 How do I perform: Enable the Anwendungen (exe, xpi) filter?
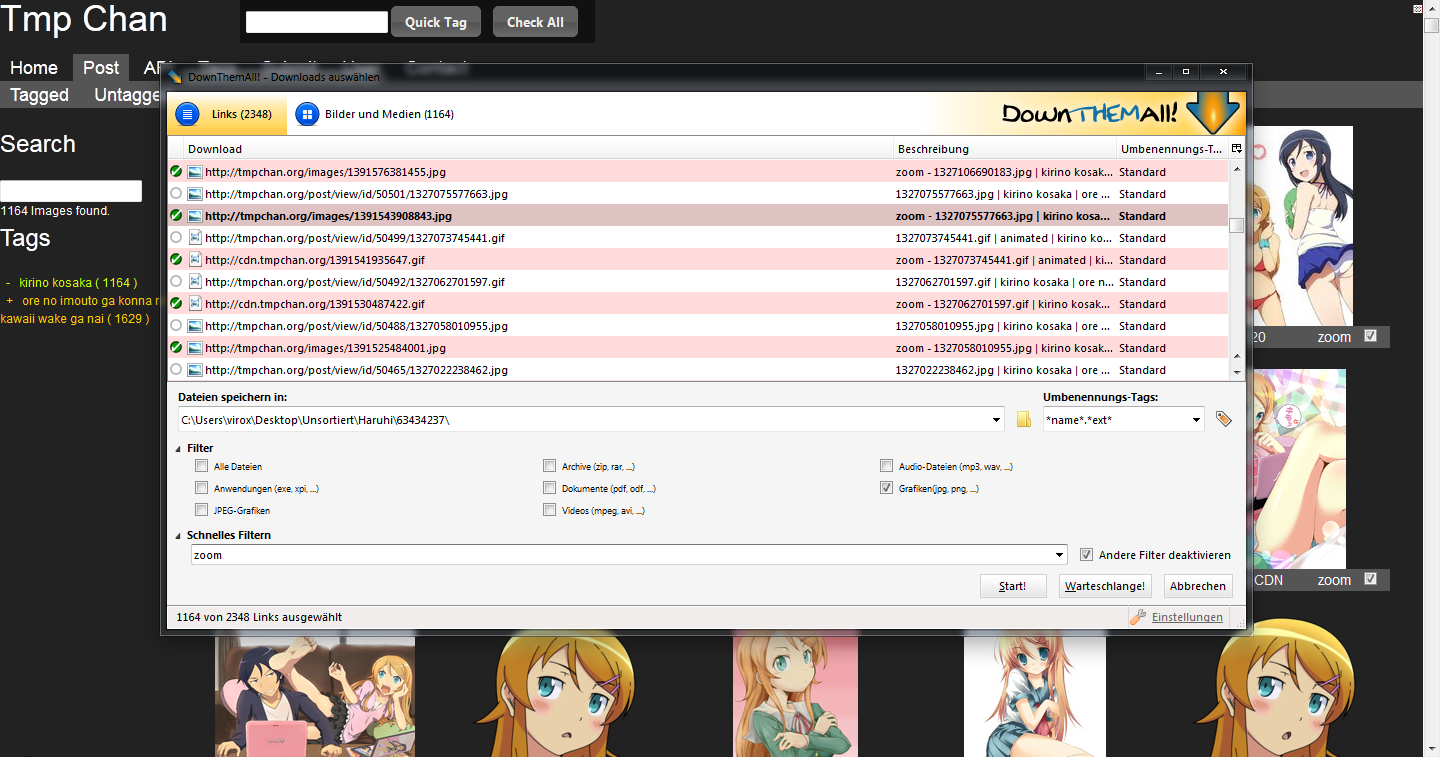click(201, 488)
